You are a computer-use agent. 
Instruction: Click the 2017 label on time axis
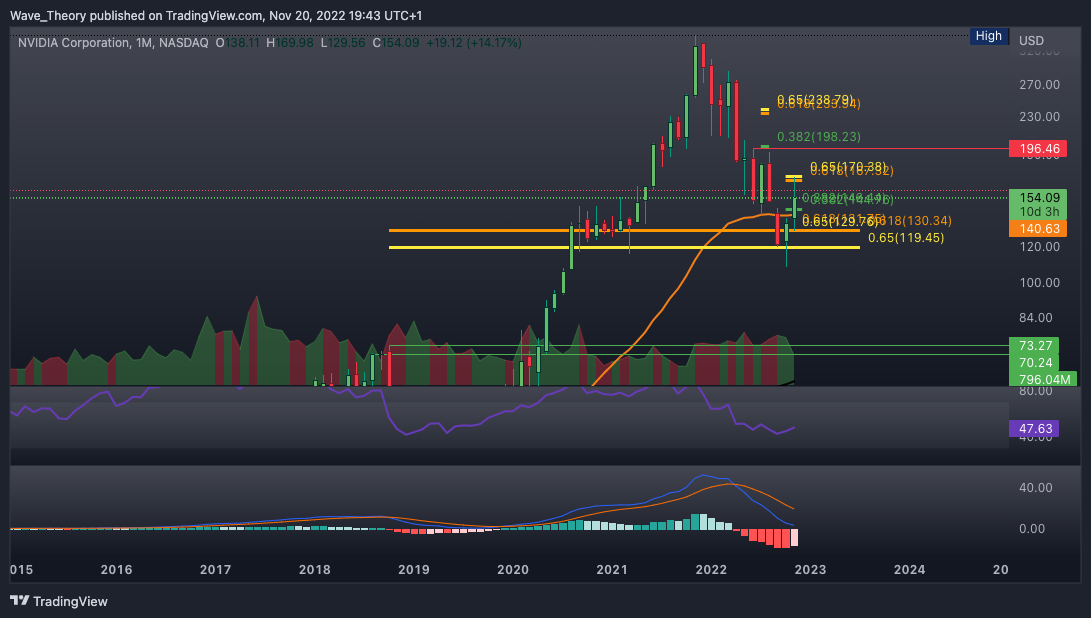click(216, 569)
